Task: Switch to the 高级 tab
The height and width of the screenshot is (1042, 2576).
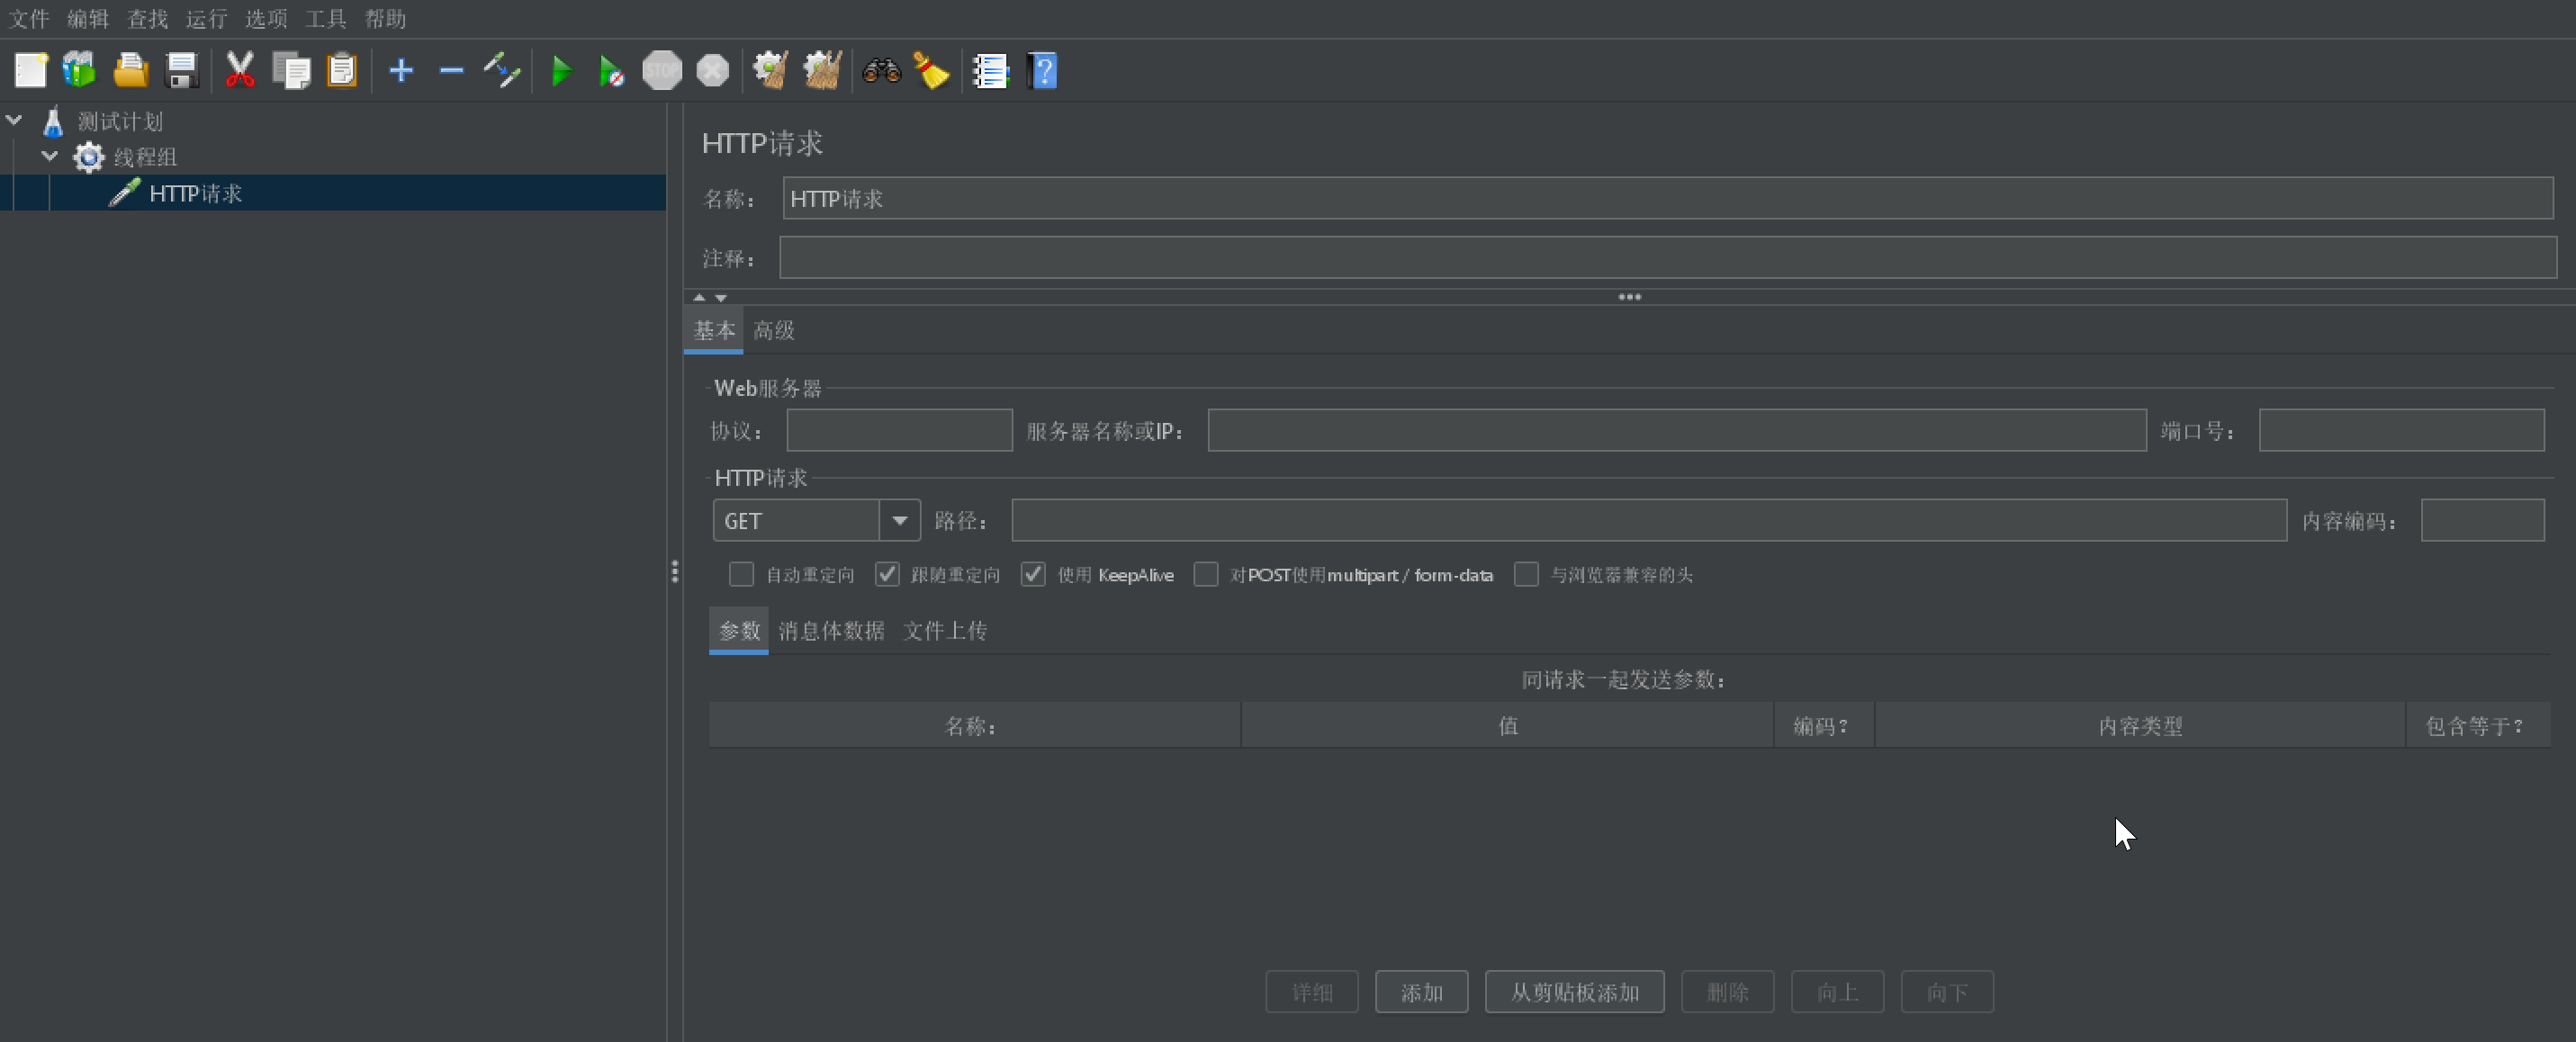Action: 774,330
